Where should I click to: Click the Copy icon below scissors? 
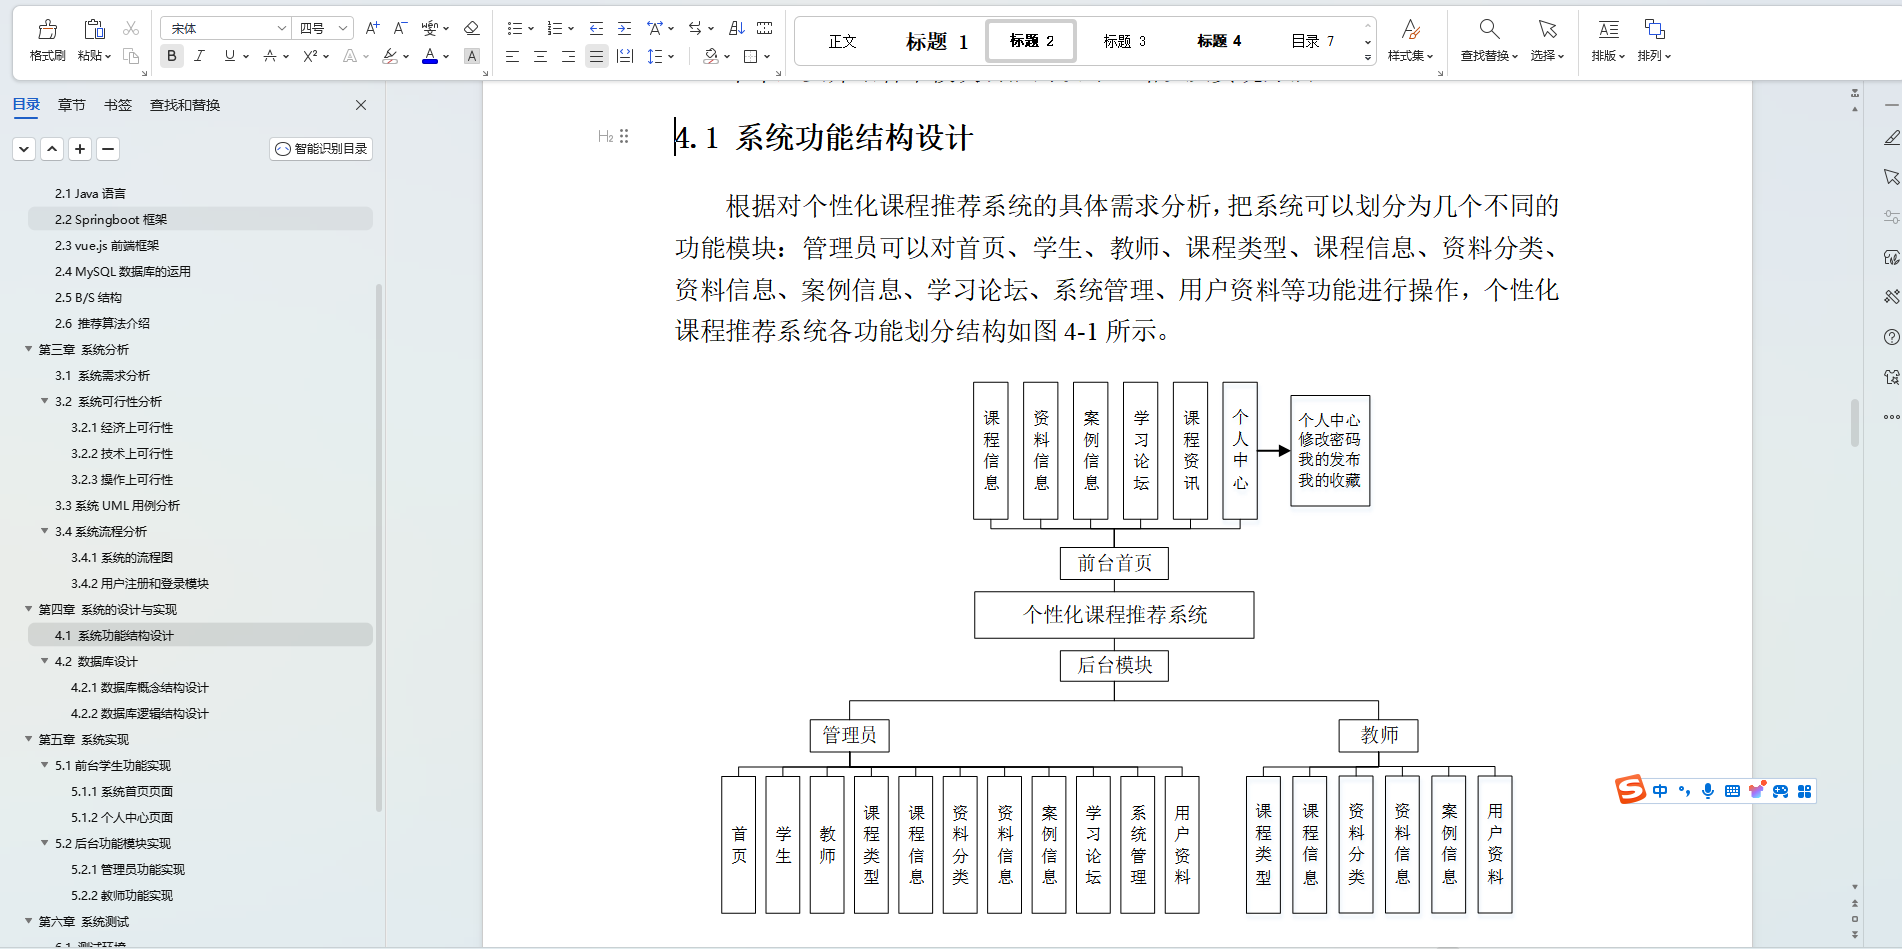click(x=131, y=56)
